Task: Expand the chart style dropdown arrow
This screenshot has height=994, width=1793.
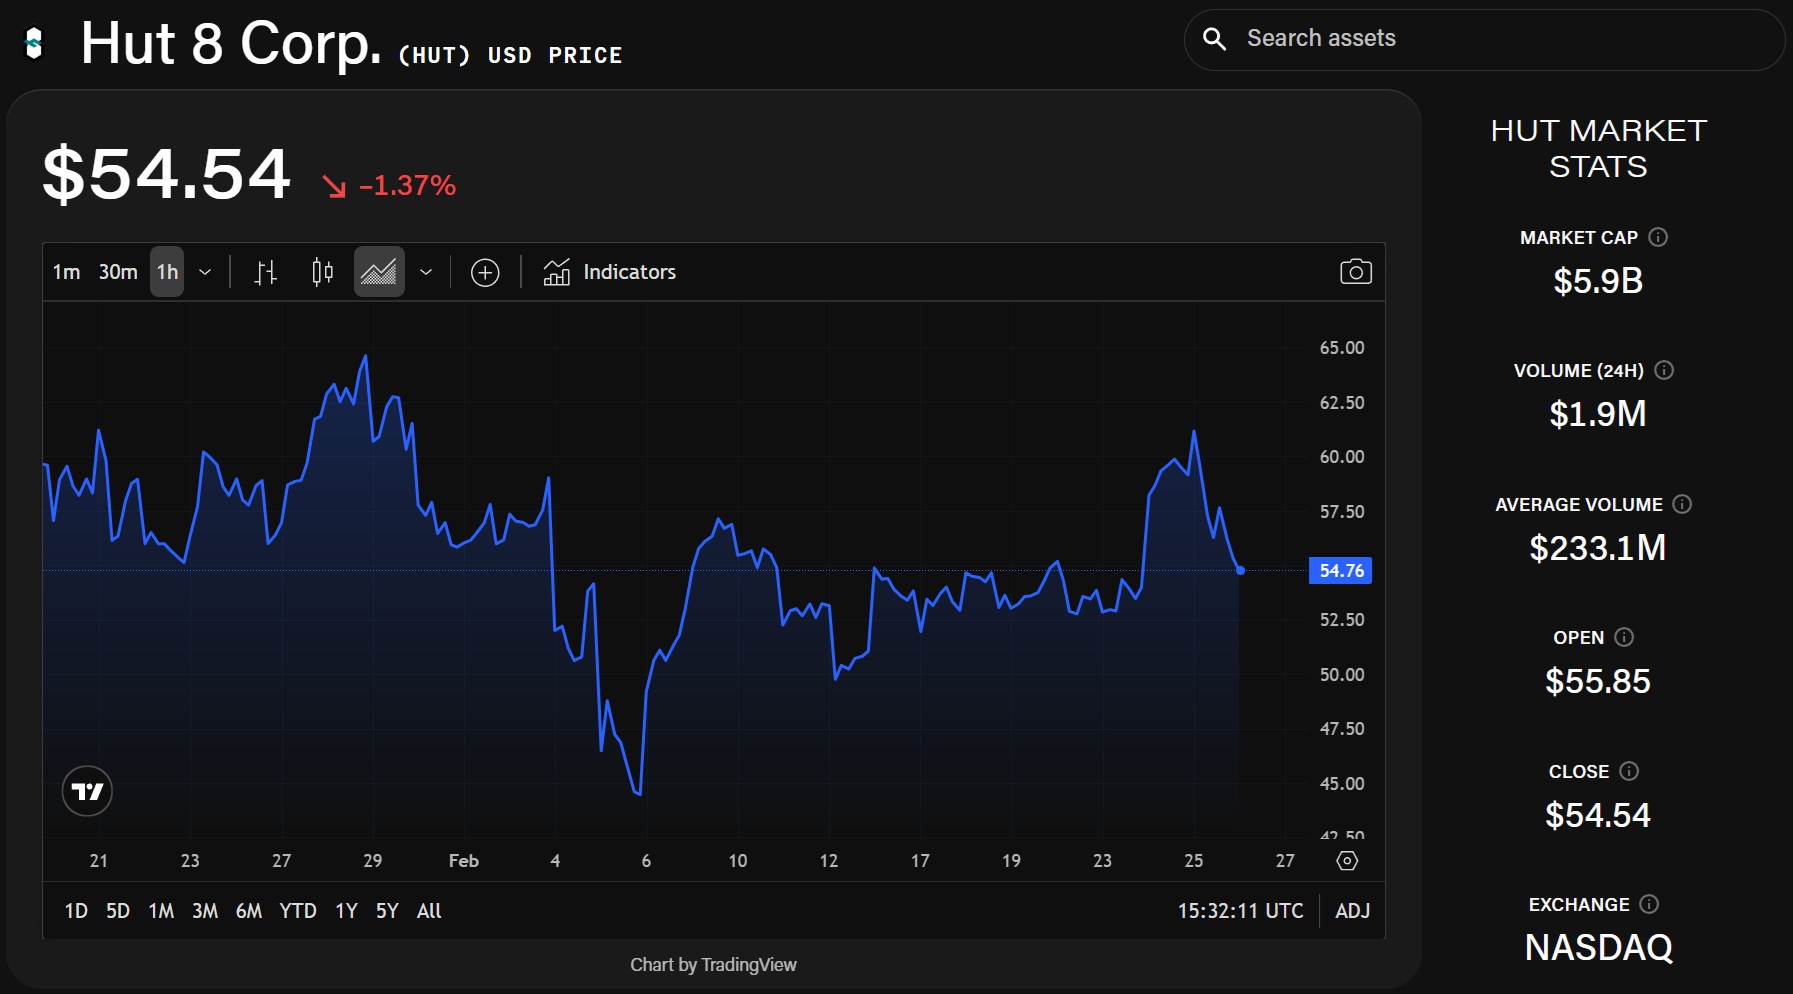Action: pos(426,272)
